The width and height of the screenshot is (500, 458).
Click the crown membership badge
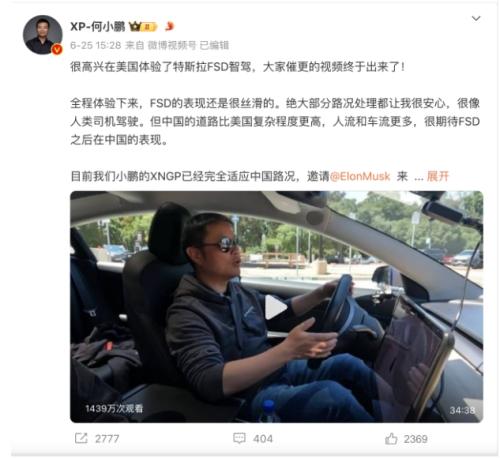143,26
